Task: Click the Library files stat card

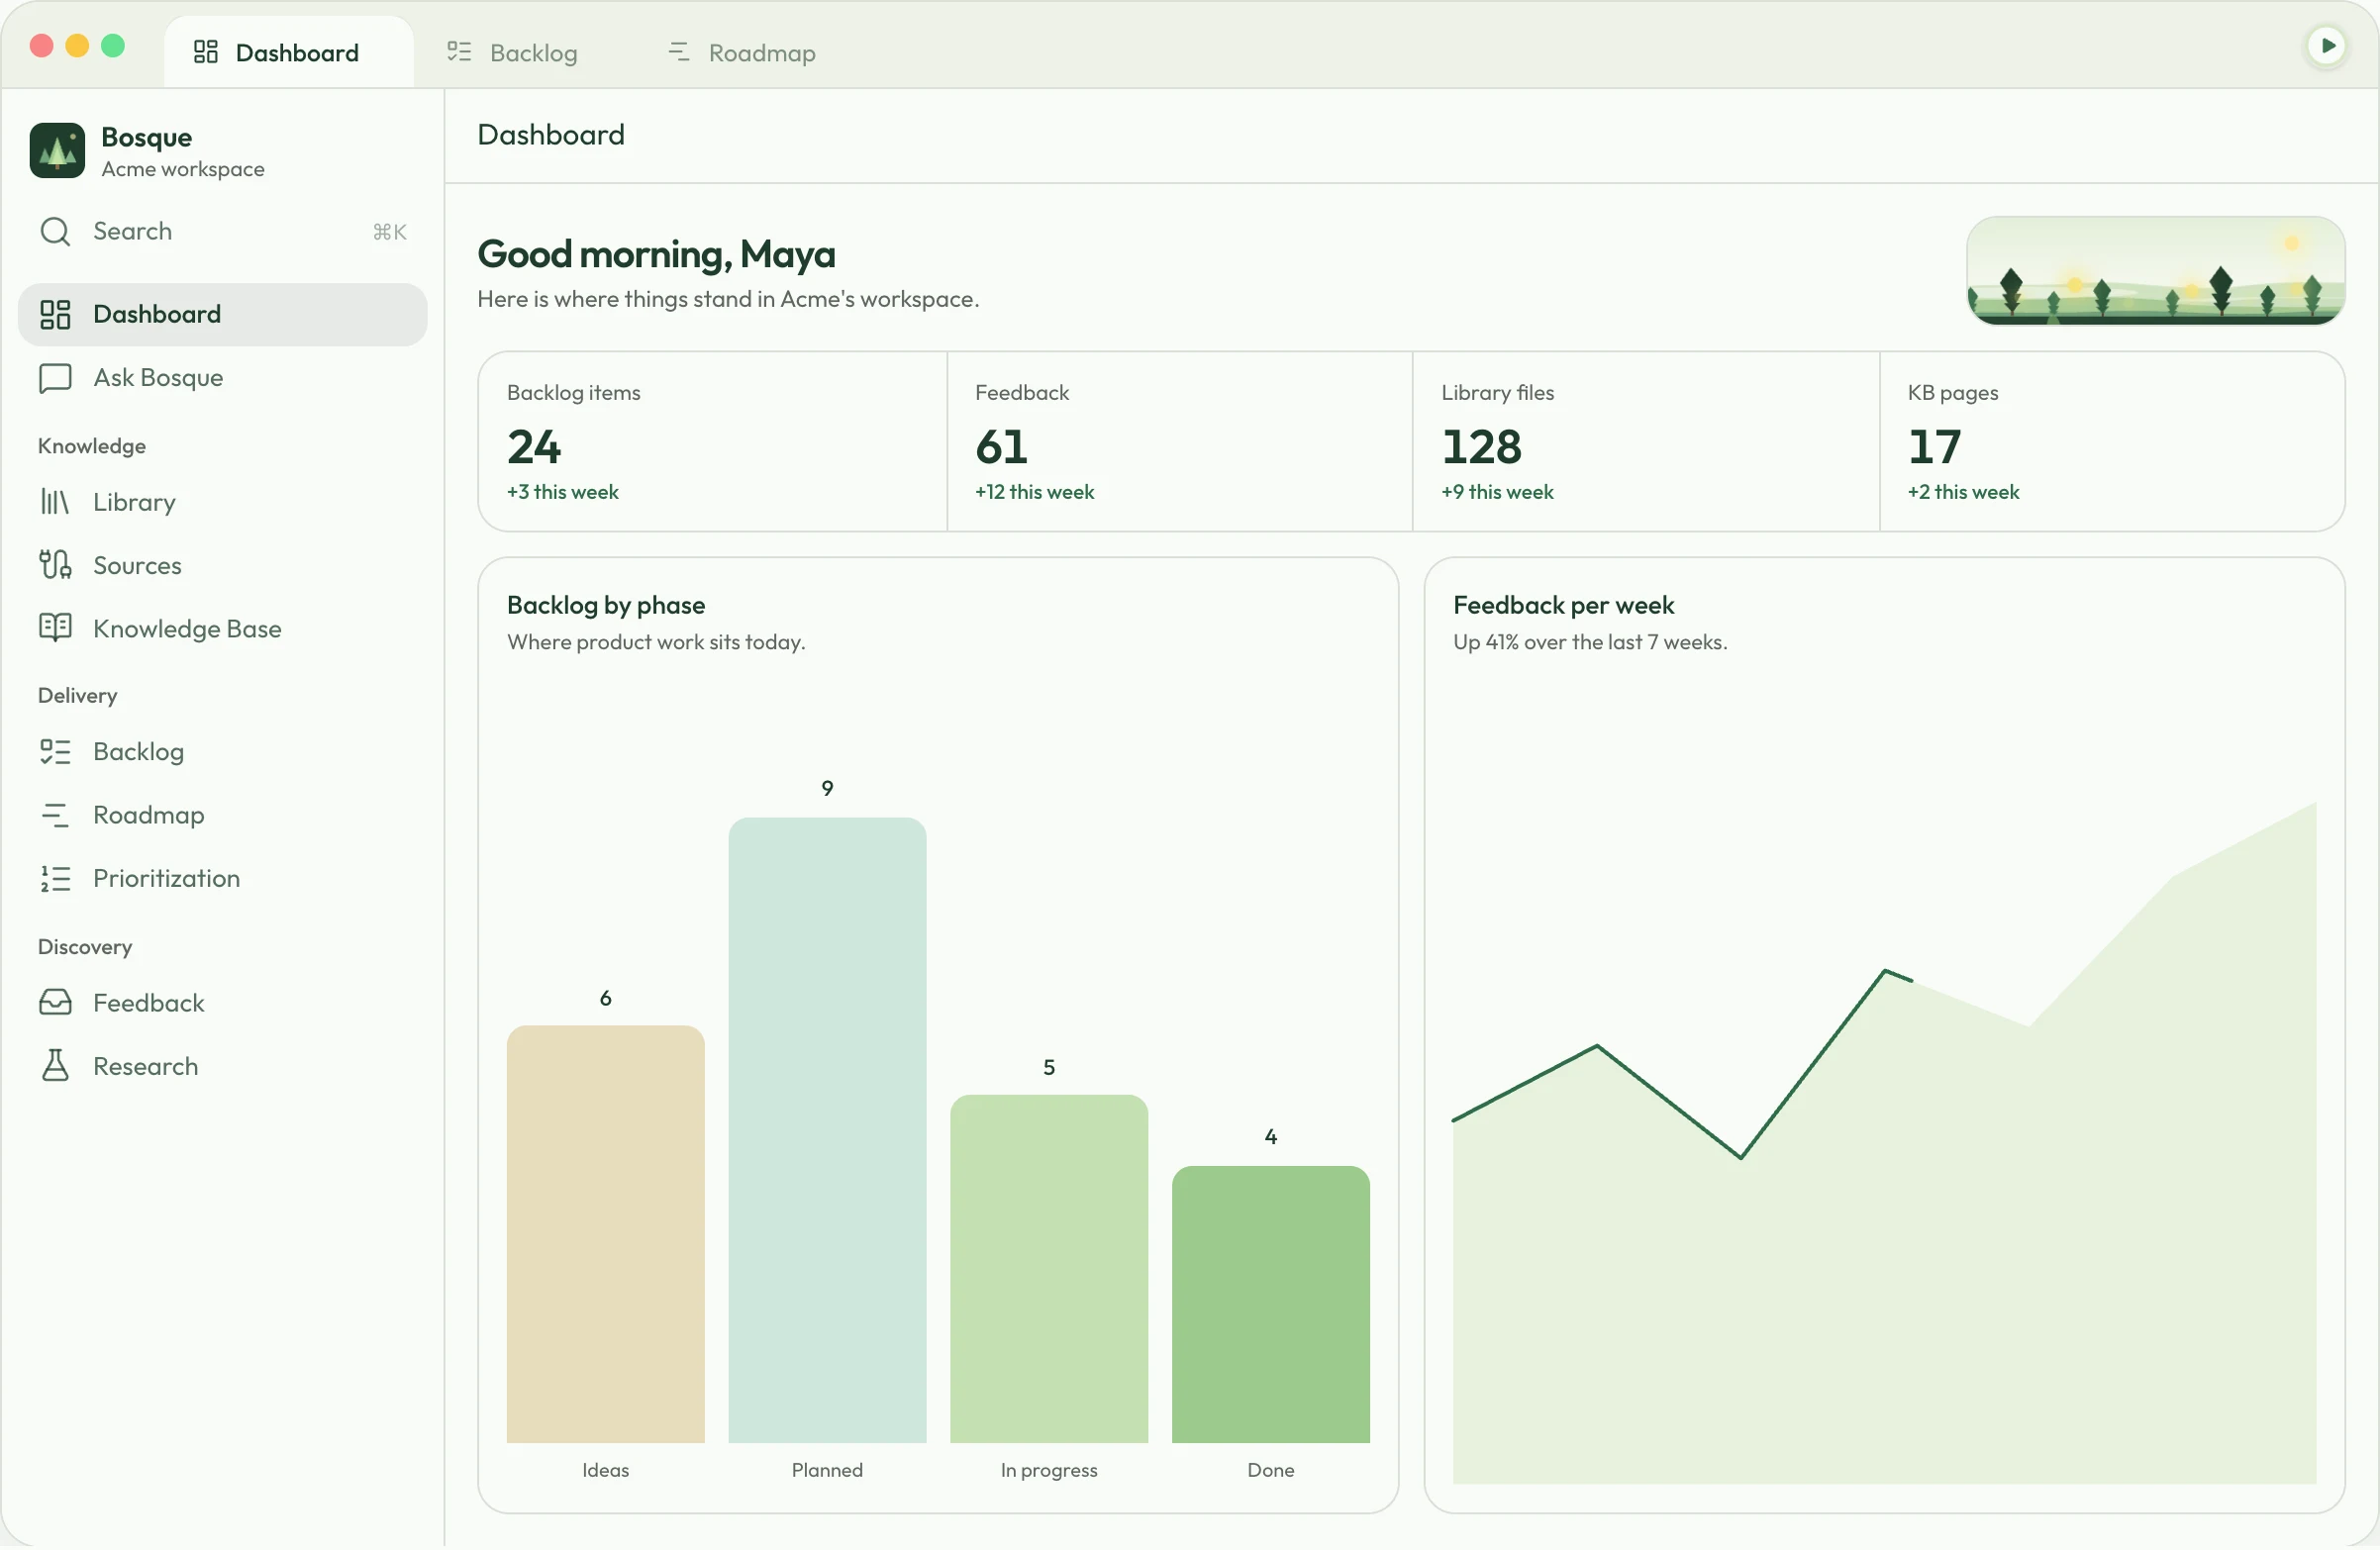Action: pos(1647,442)
